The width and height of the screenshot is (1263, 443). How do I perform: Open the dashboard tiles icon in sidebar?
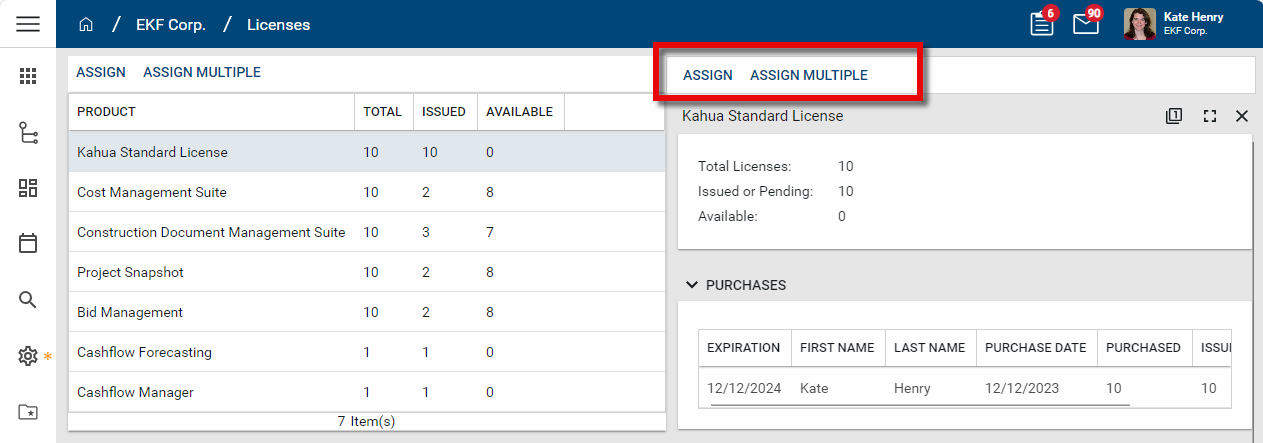point(28,188)
